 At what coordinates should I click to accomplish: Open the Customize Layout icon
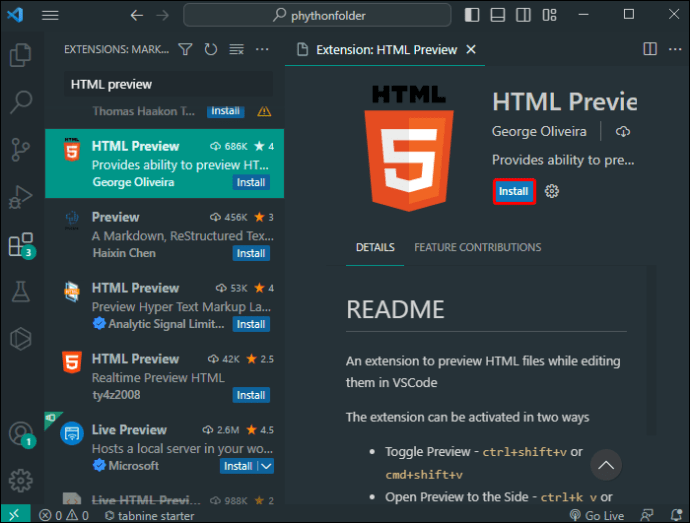(549, 15)
